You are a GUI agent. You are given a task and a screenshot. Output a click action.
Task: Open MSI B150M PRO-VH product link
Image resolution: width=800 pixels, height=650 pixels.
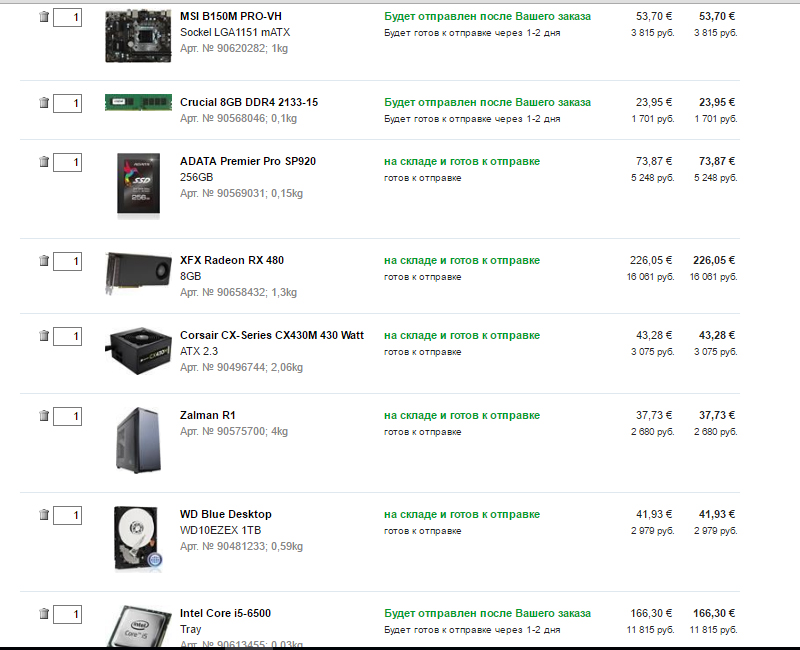231,16
